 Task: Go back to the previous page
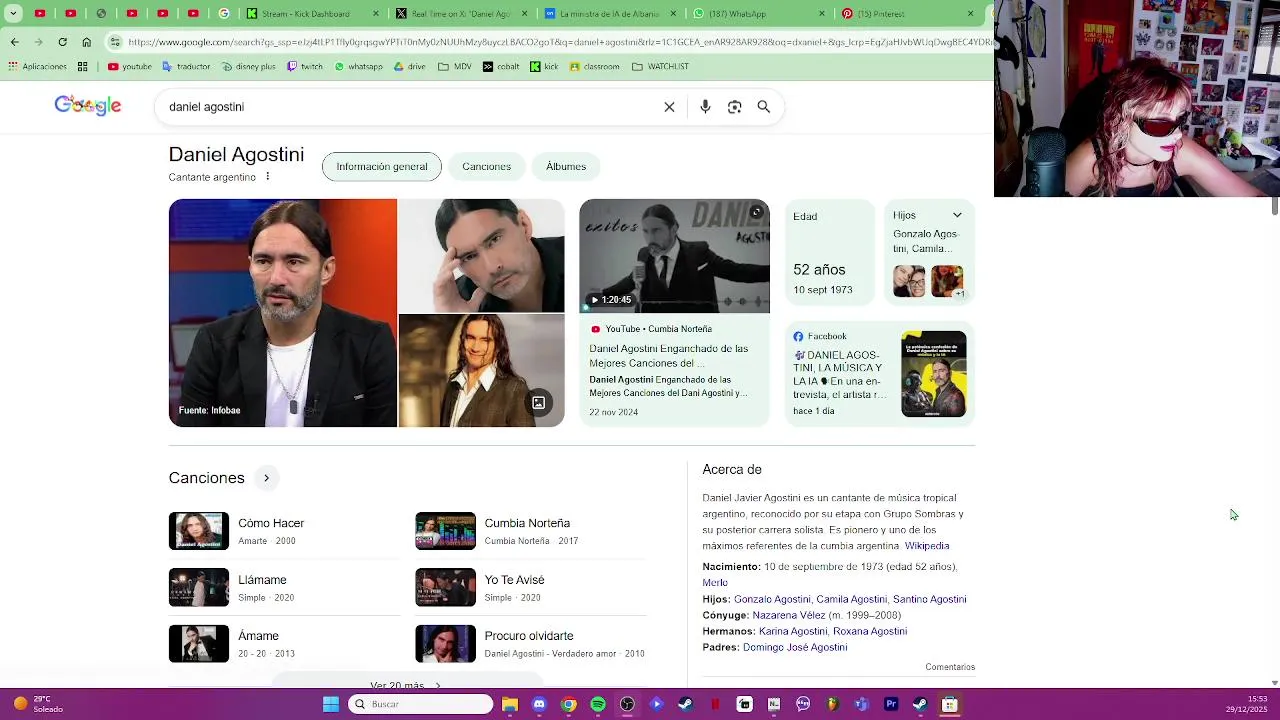point(14,42)
